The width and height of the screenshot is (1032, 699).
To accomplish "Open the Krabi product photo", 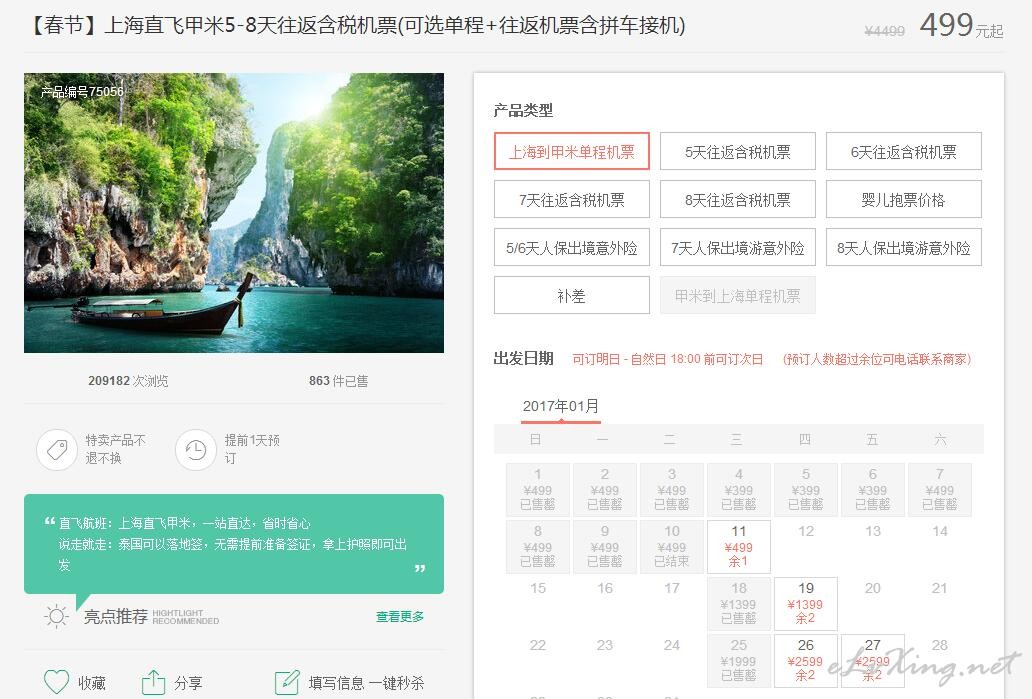I will (x=234, y=213).
